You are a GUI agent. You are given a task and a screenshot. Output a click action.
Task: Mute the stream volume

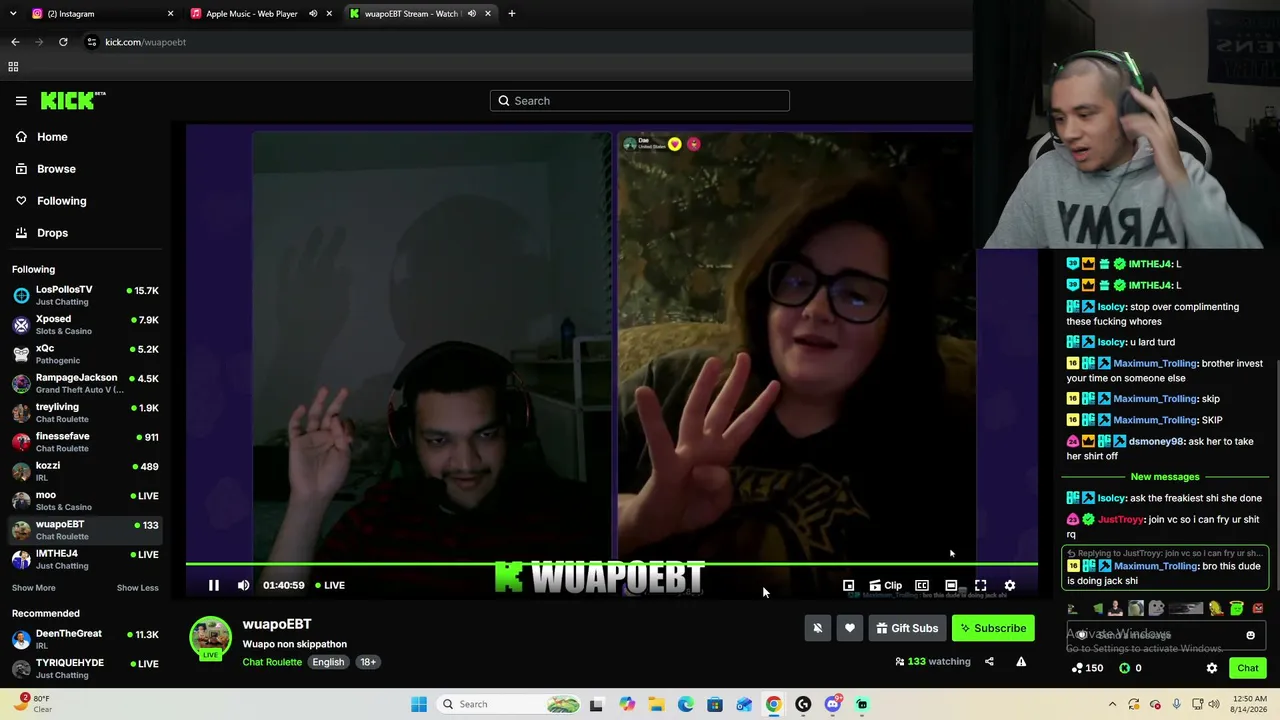pyautogui.click(x=244, y=585)
